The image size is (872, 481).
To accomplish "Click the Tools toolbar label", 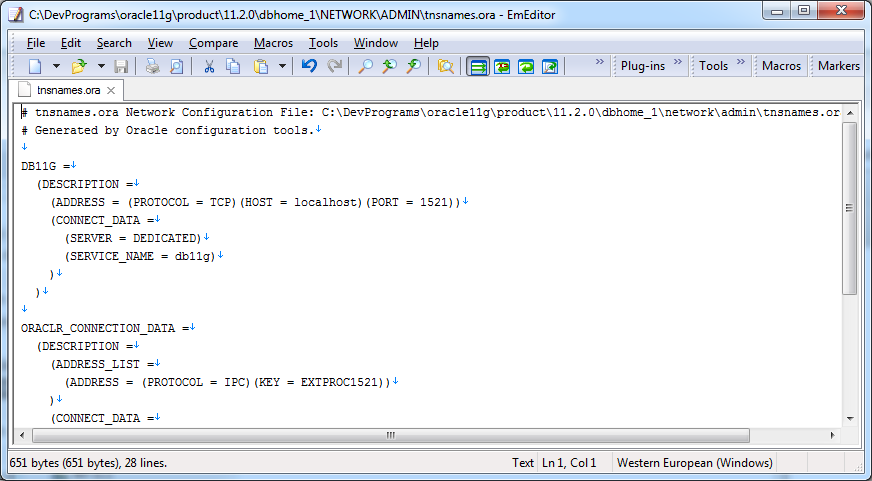I will click(713, 66).
